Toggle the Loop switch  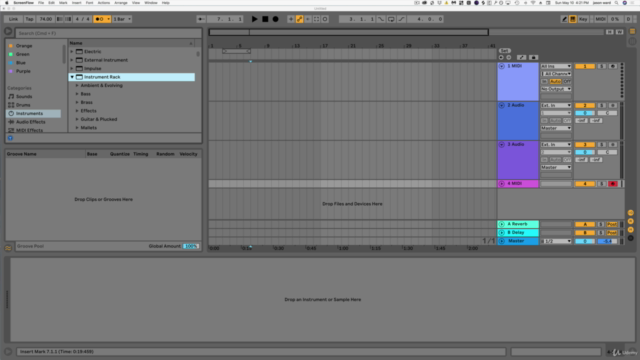tap(391, 19)
